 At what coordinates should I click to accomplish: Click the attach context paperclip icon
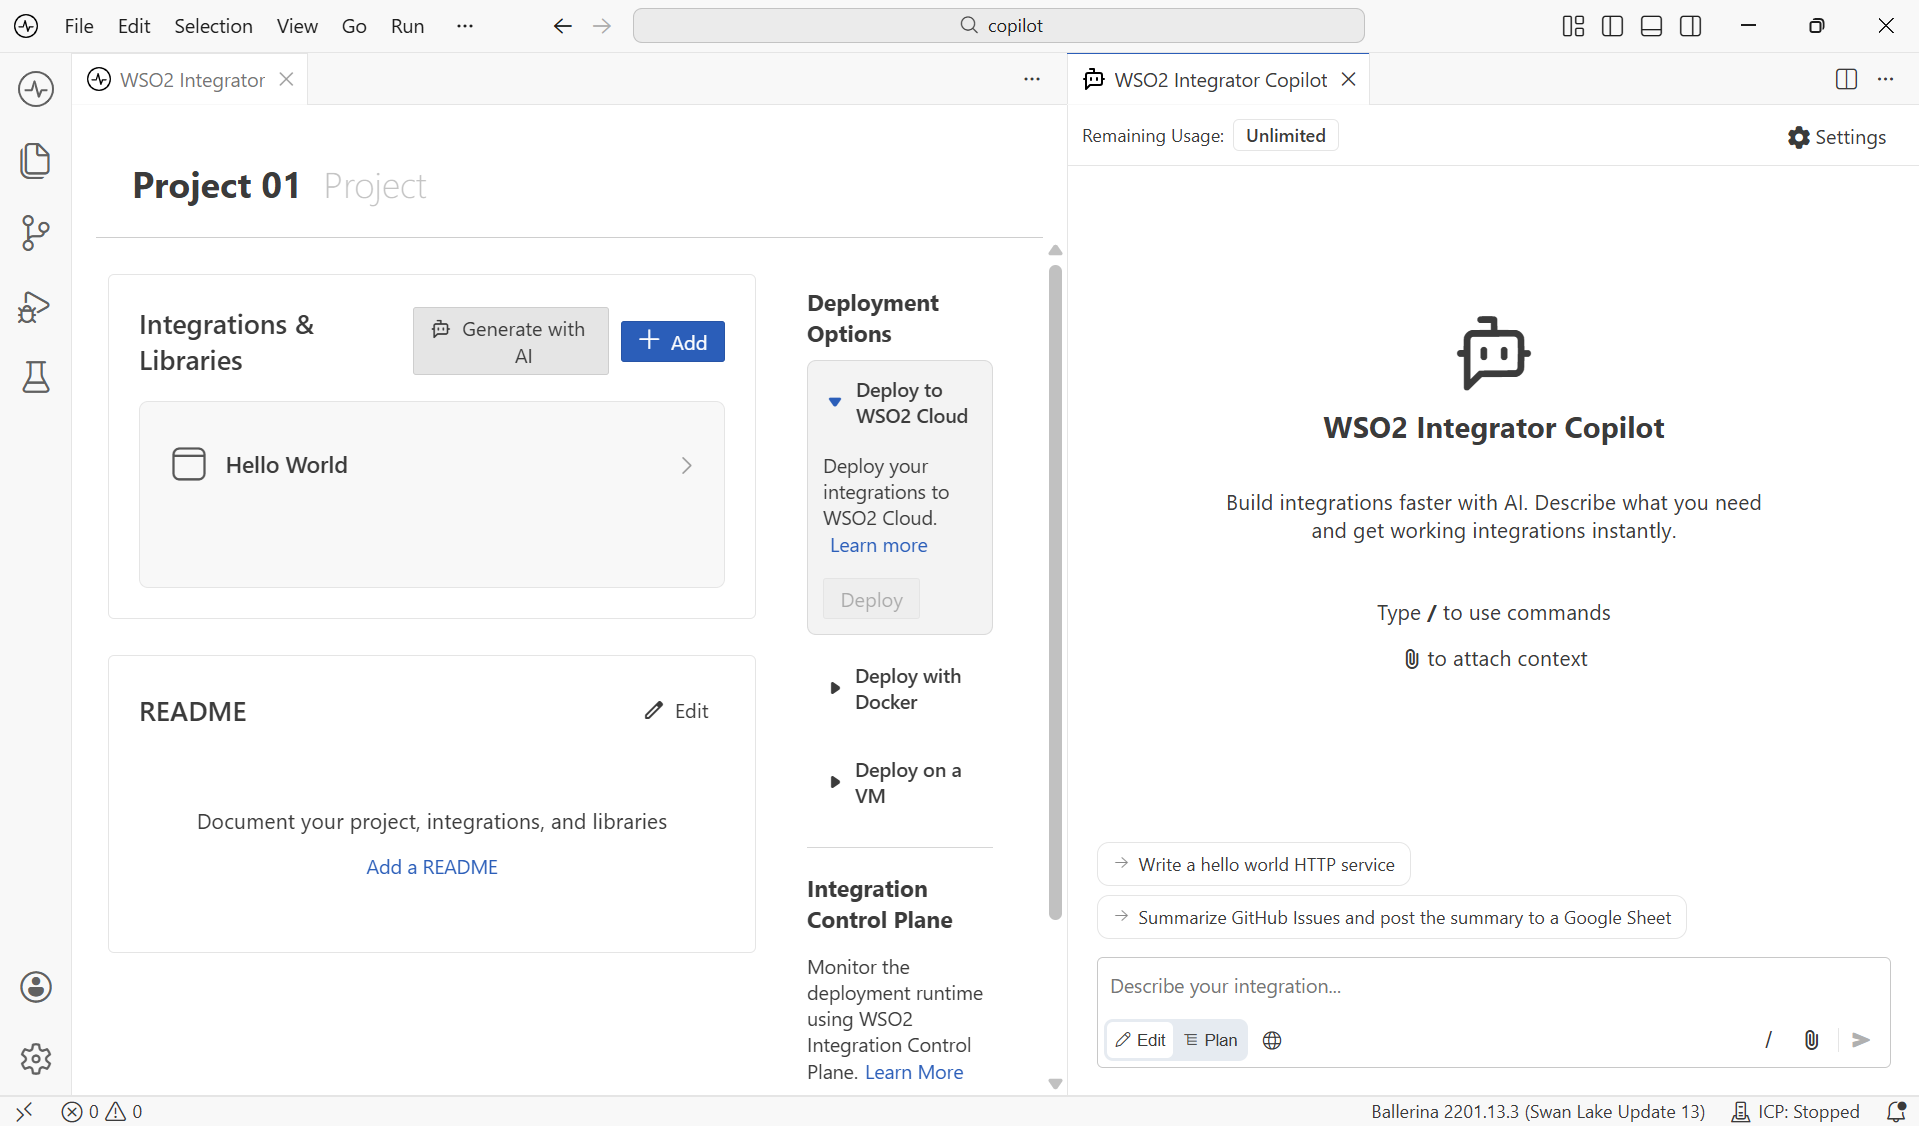pos(1812,1040)
